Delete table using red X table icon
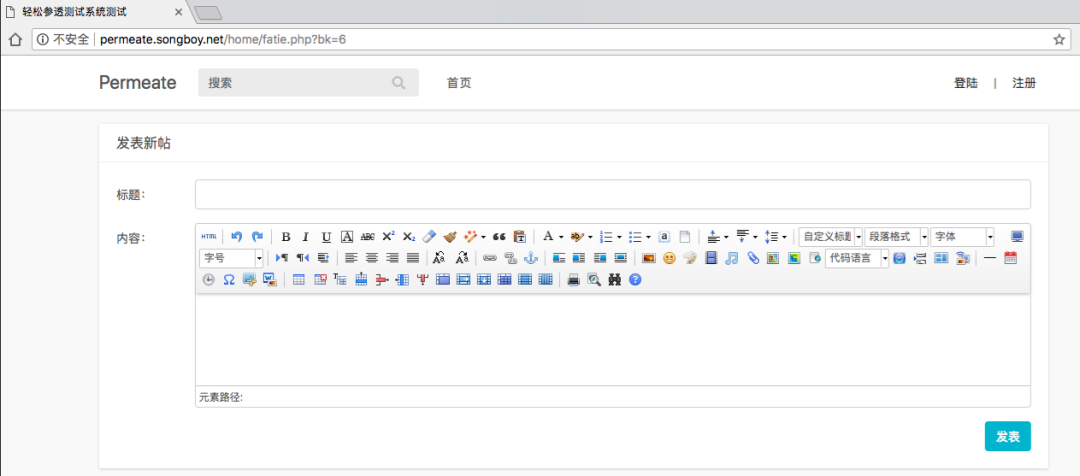This screenshot has width=1080, height=476. pyautogui.click(x=320, y=280)
